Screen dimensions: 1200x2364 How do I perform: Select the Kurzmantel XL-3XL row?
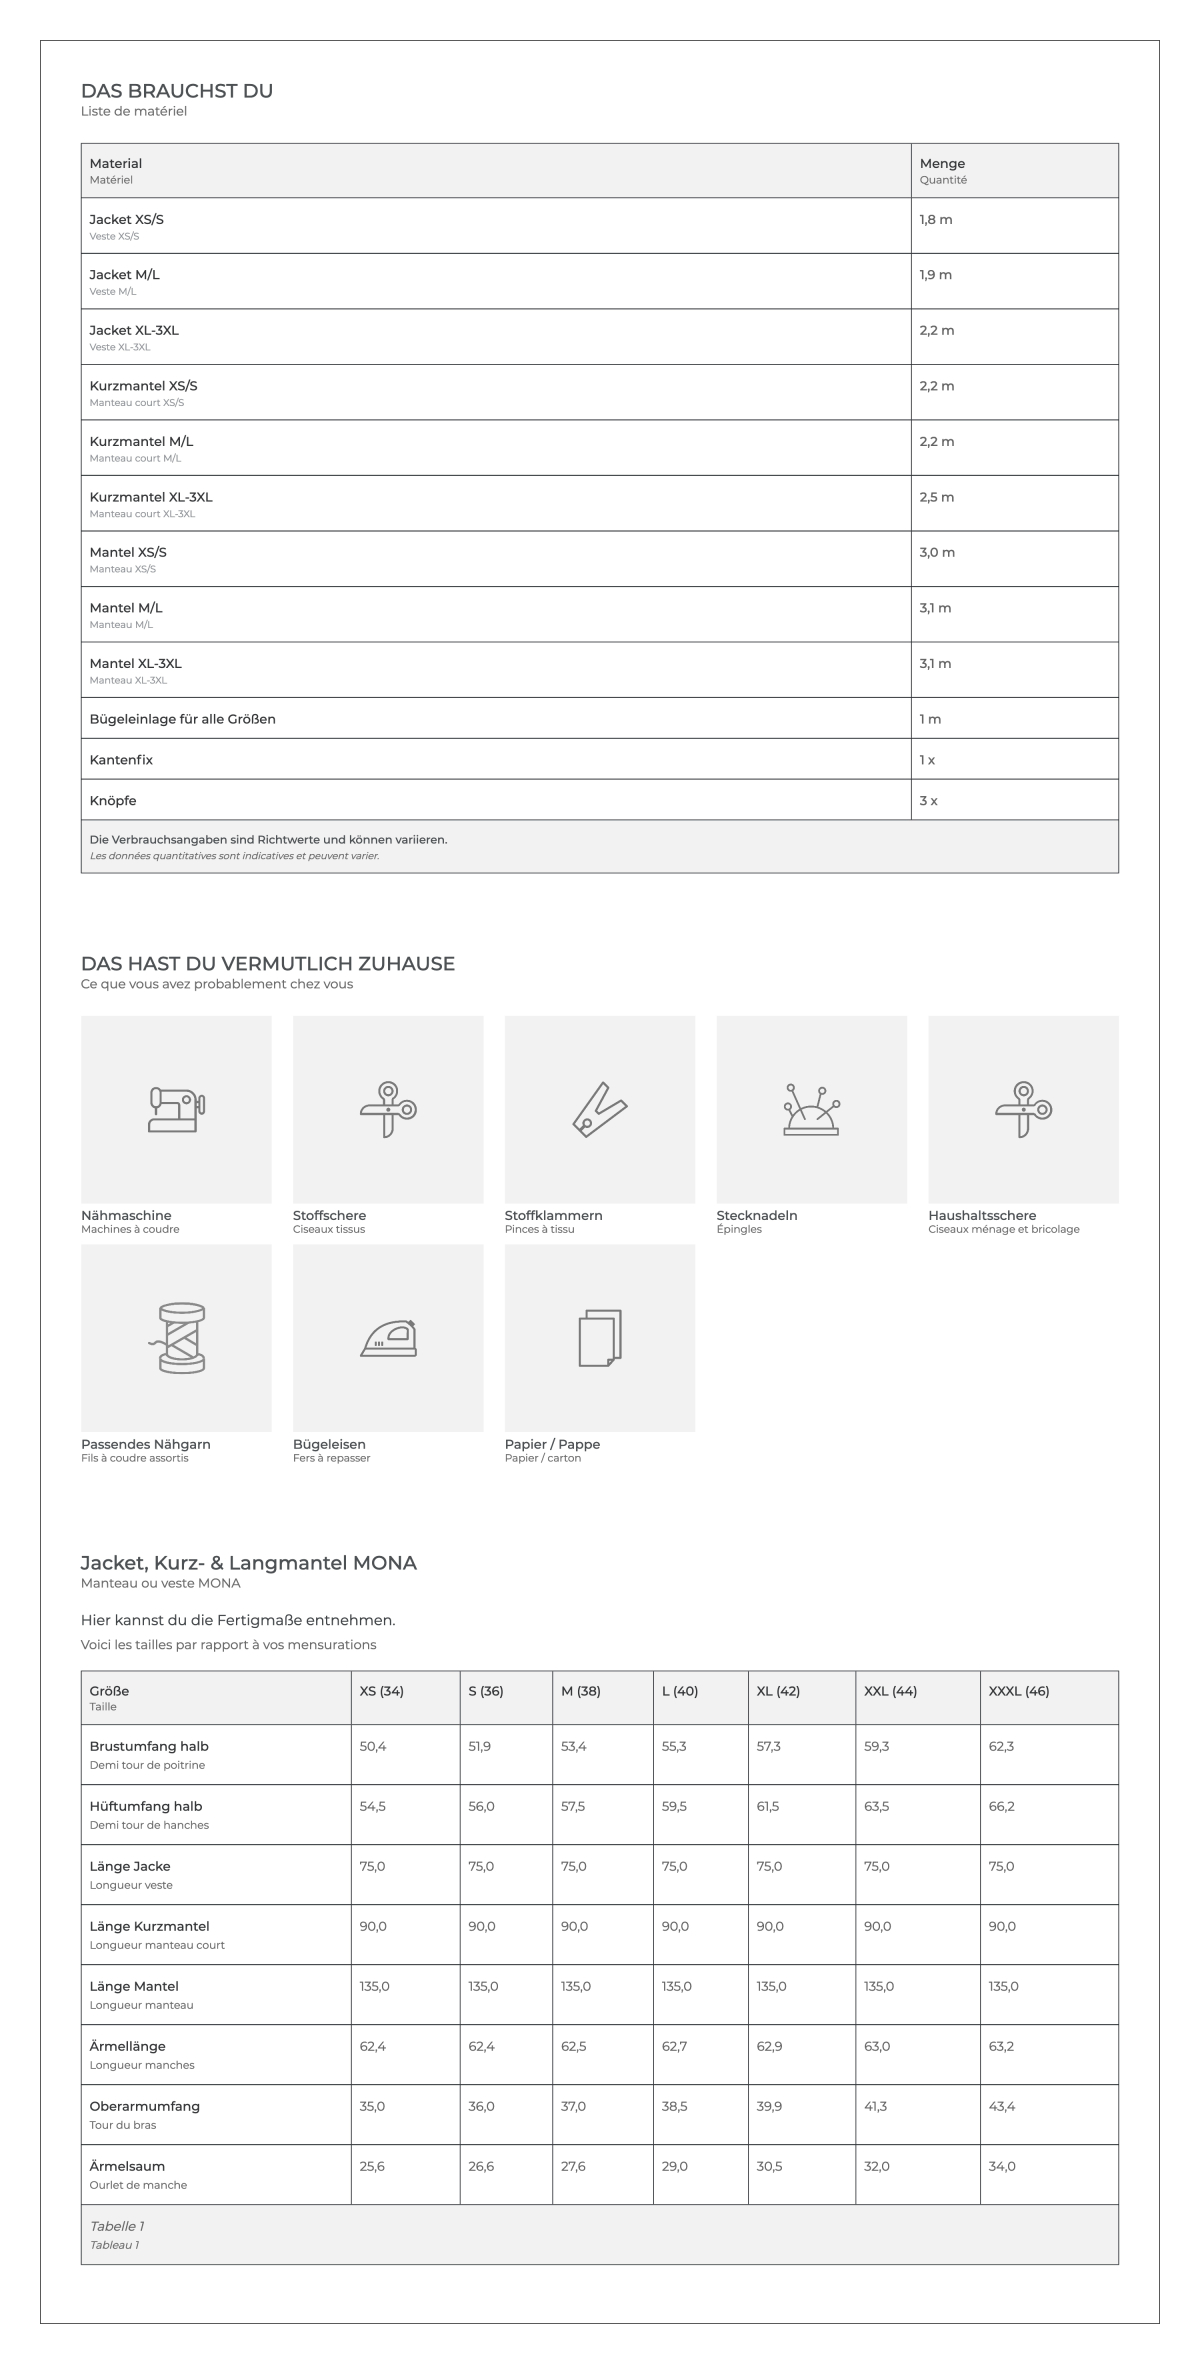click(600, 503)
